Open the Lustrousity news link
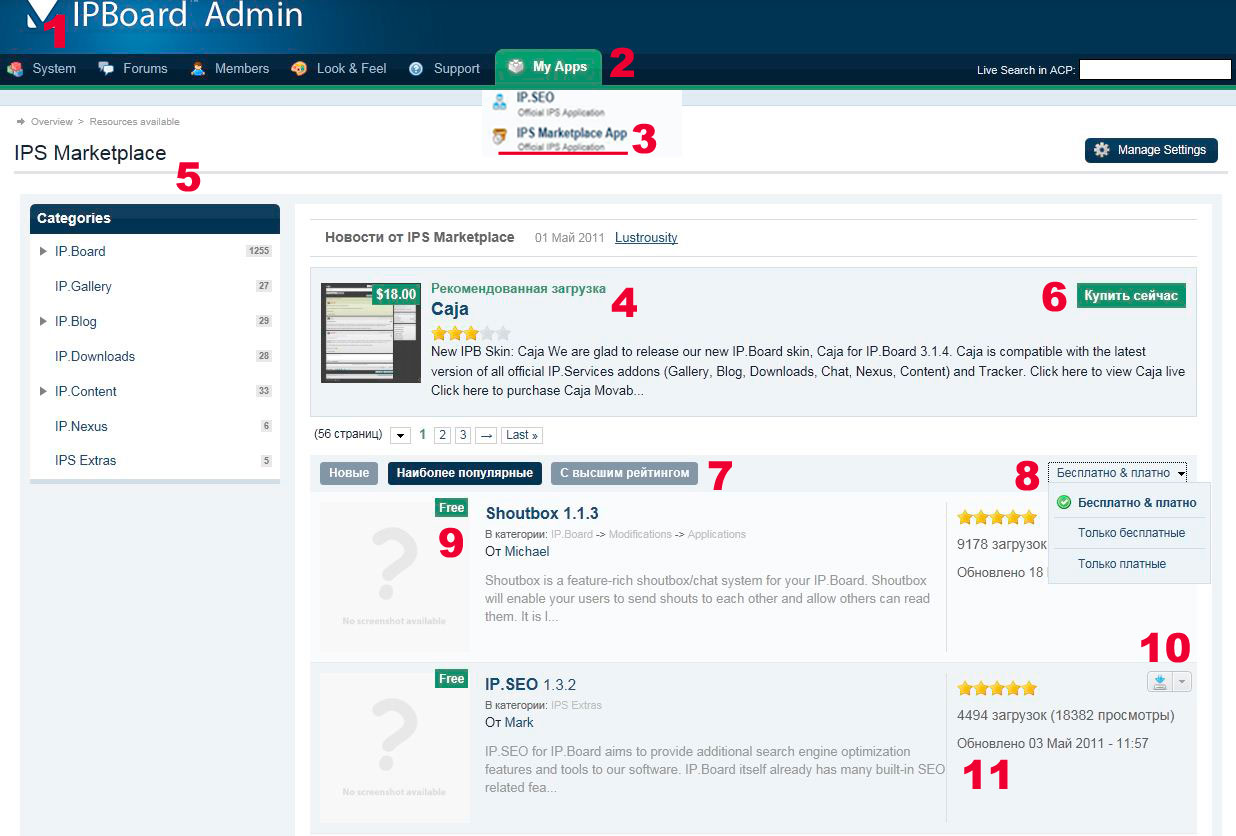 [646, 238]
